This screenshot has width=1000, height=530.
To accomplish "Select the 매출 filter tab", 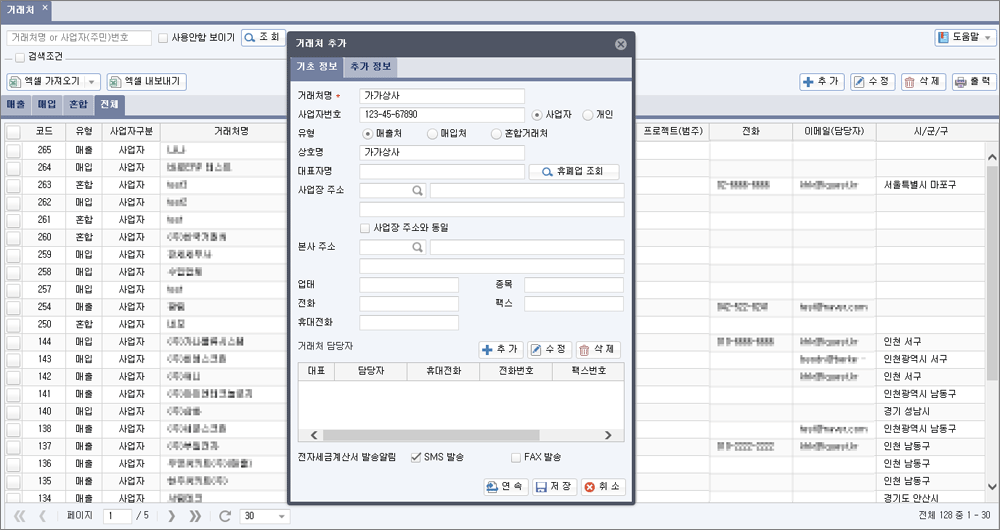I will pos(15,105).
